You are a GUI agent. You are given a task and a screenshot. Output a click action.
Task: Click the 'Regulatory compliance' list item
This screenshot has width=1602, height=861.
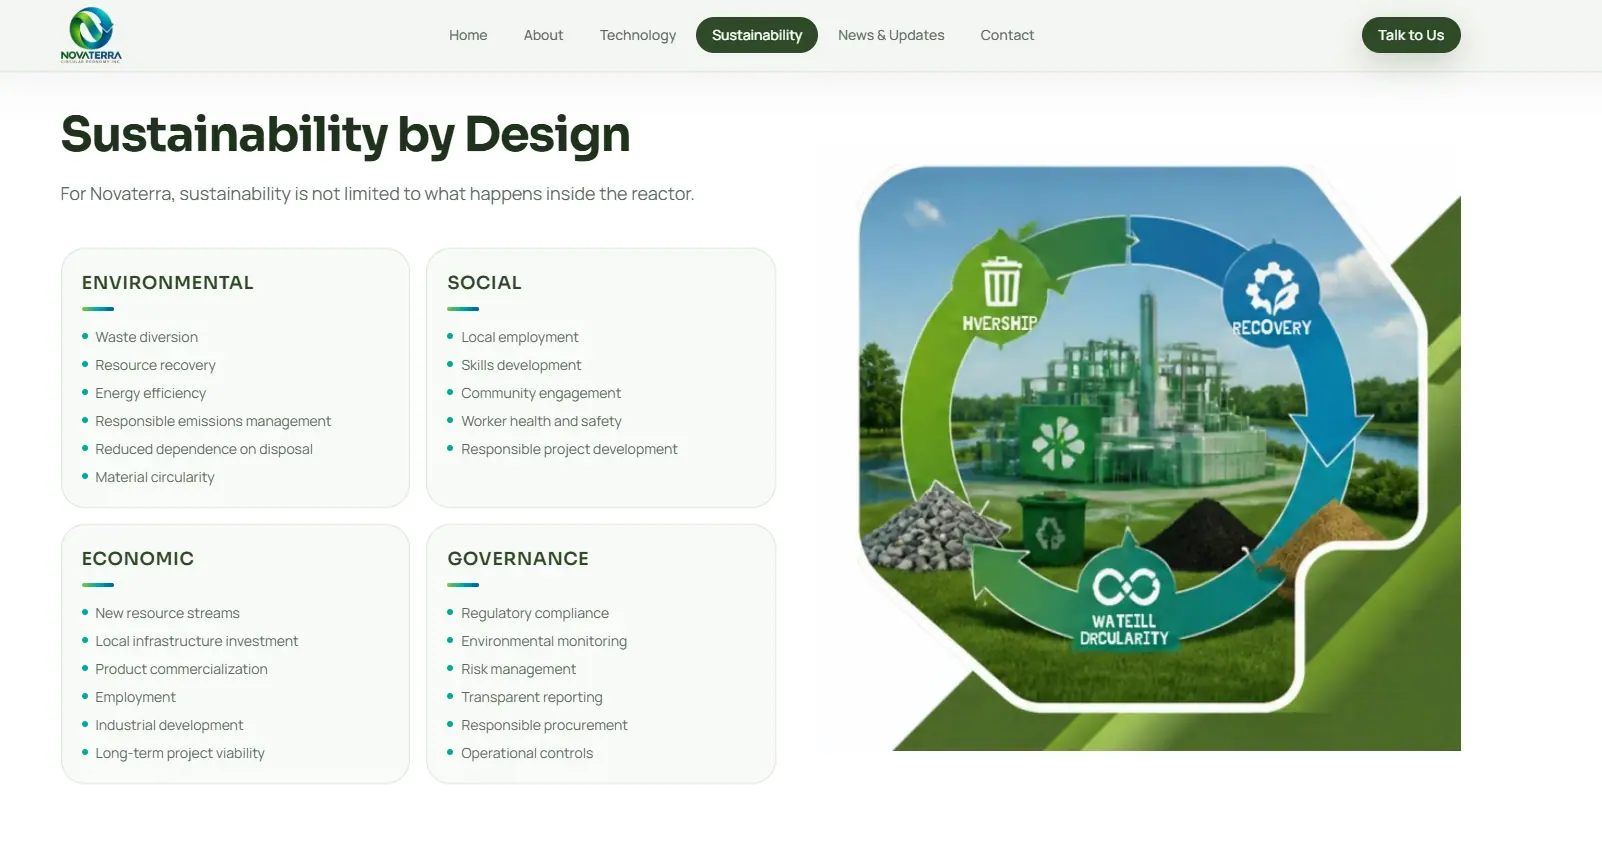coord(535,613)
